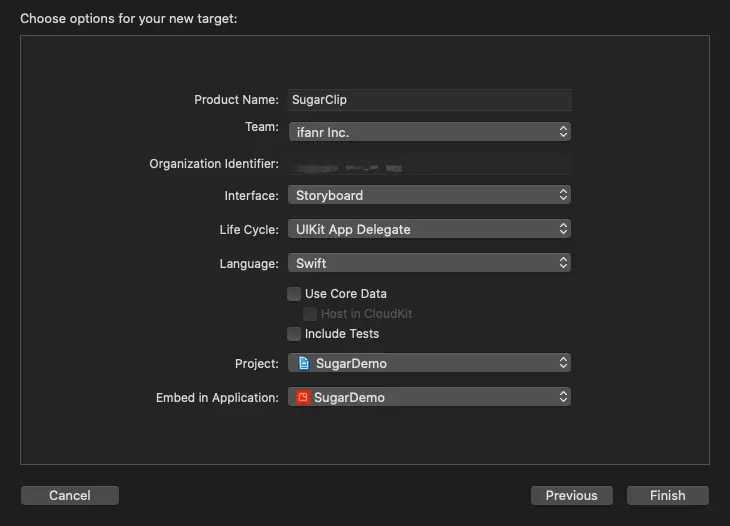Click the Product Name text field
730x526 pixels.
pyautogui.click(x=429, y=100)
